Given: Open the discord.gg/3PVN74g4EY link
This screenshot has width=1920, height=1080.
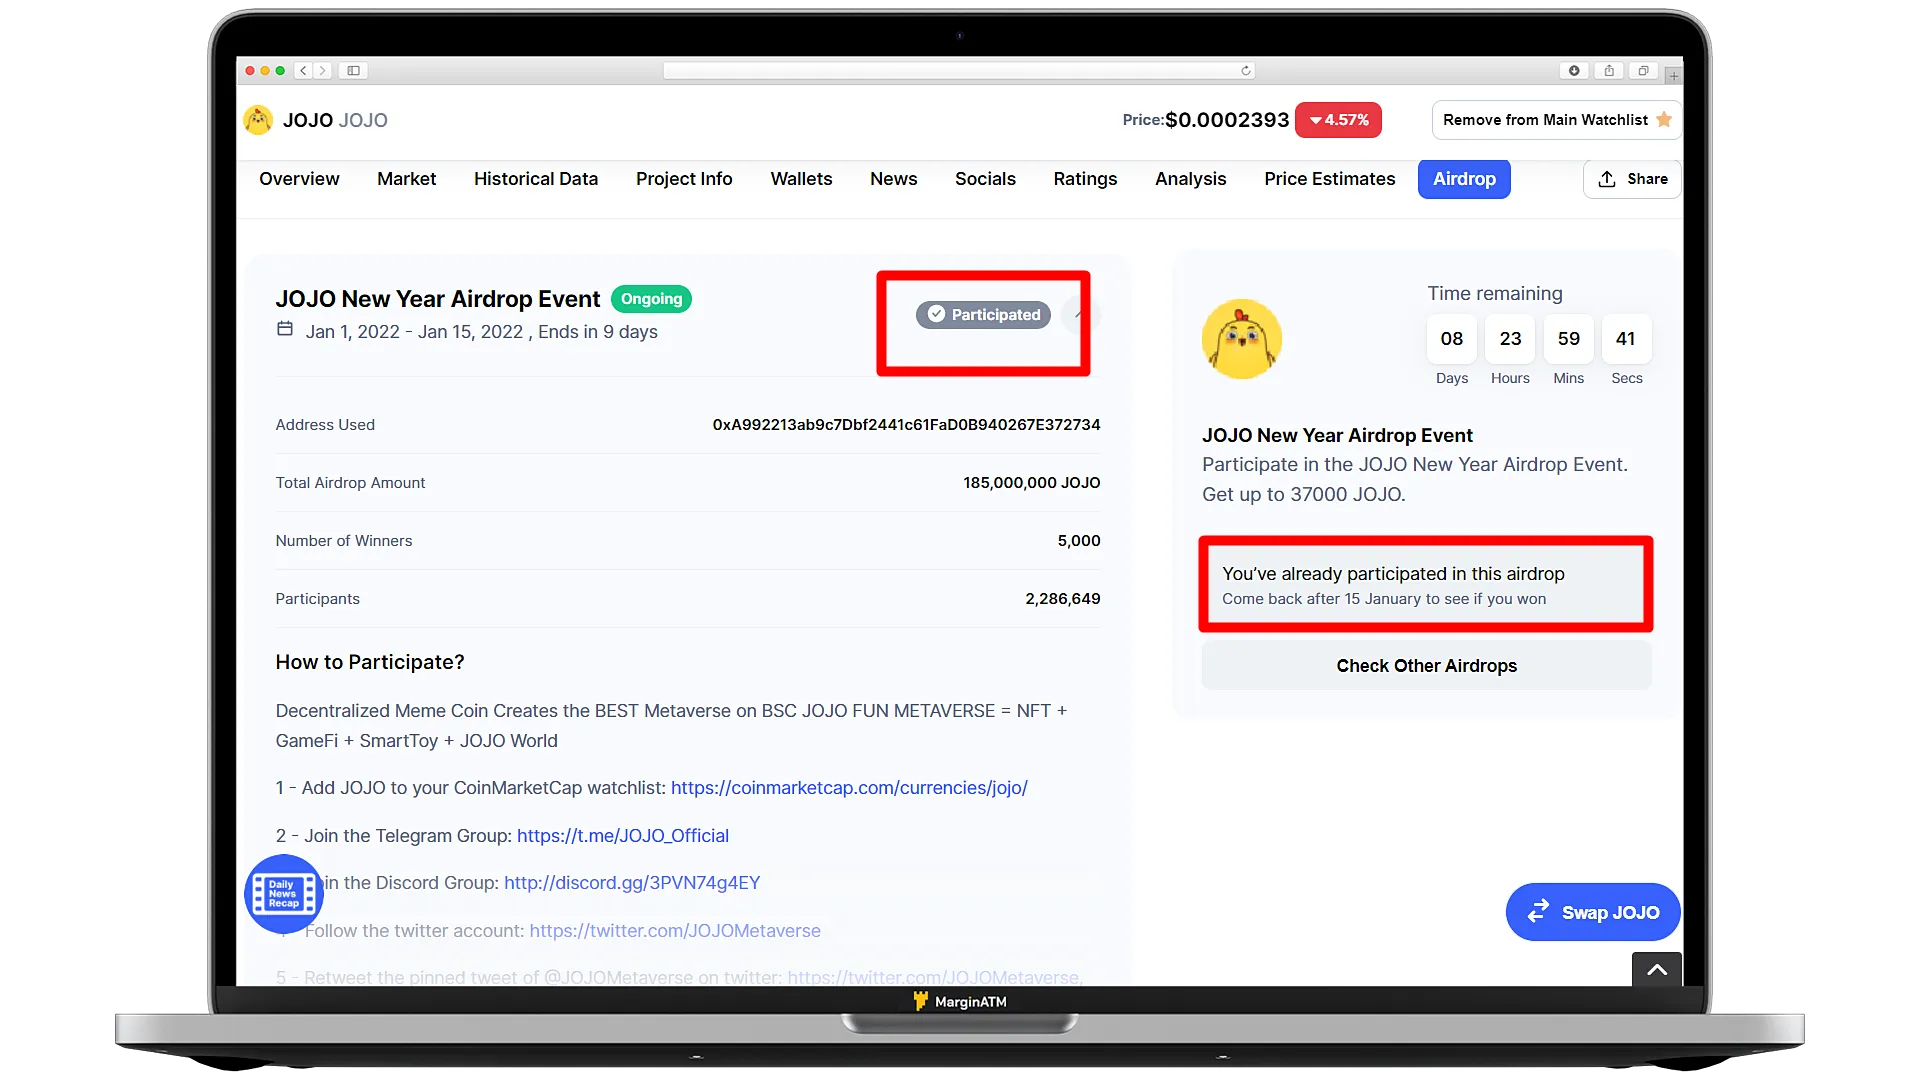Looking at the screenshot, I should 632,883.
